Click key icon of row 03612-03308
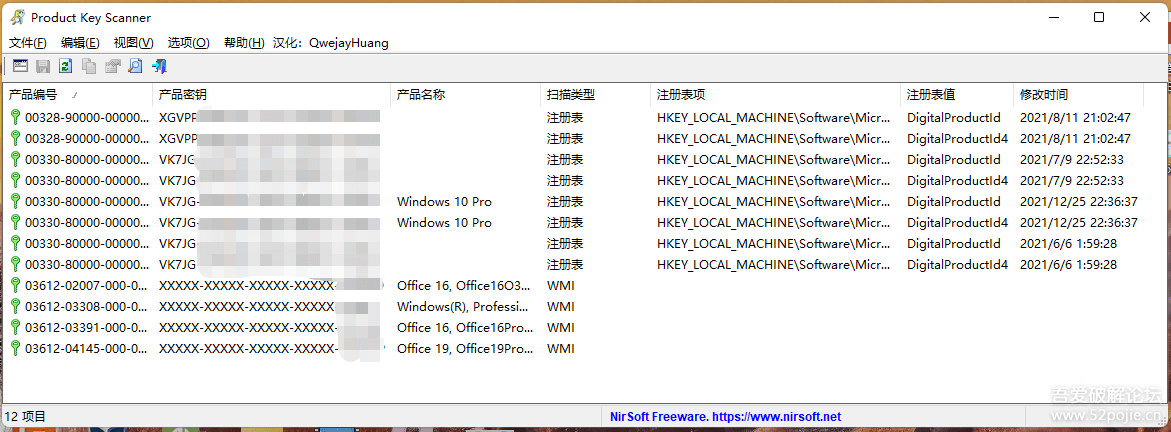The height and width of the screenshot is (432, 1171). click(15, 306)
